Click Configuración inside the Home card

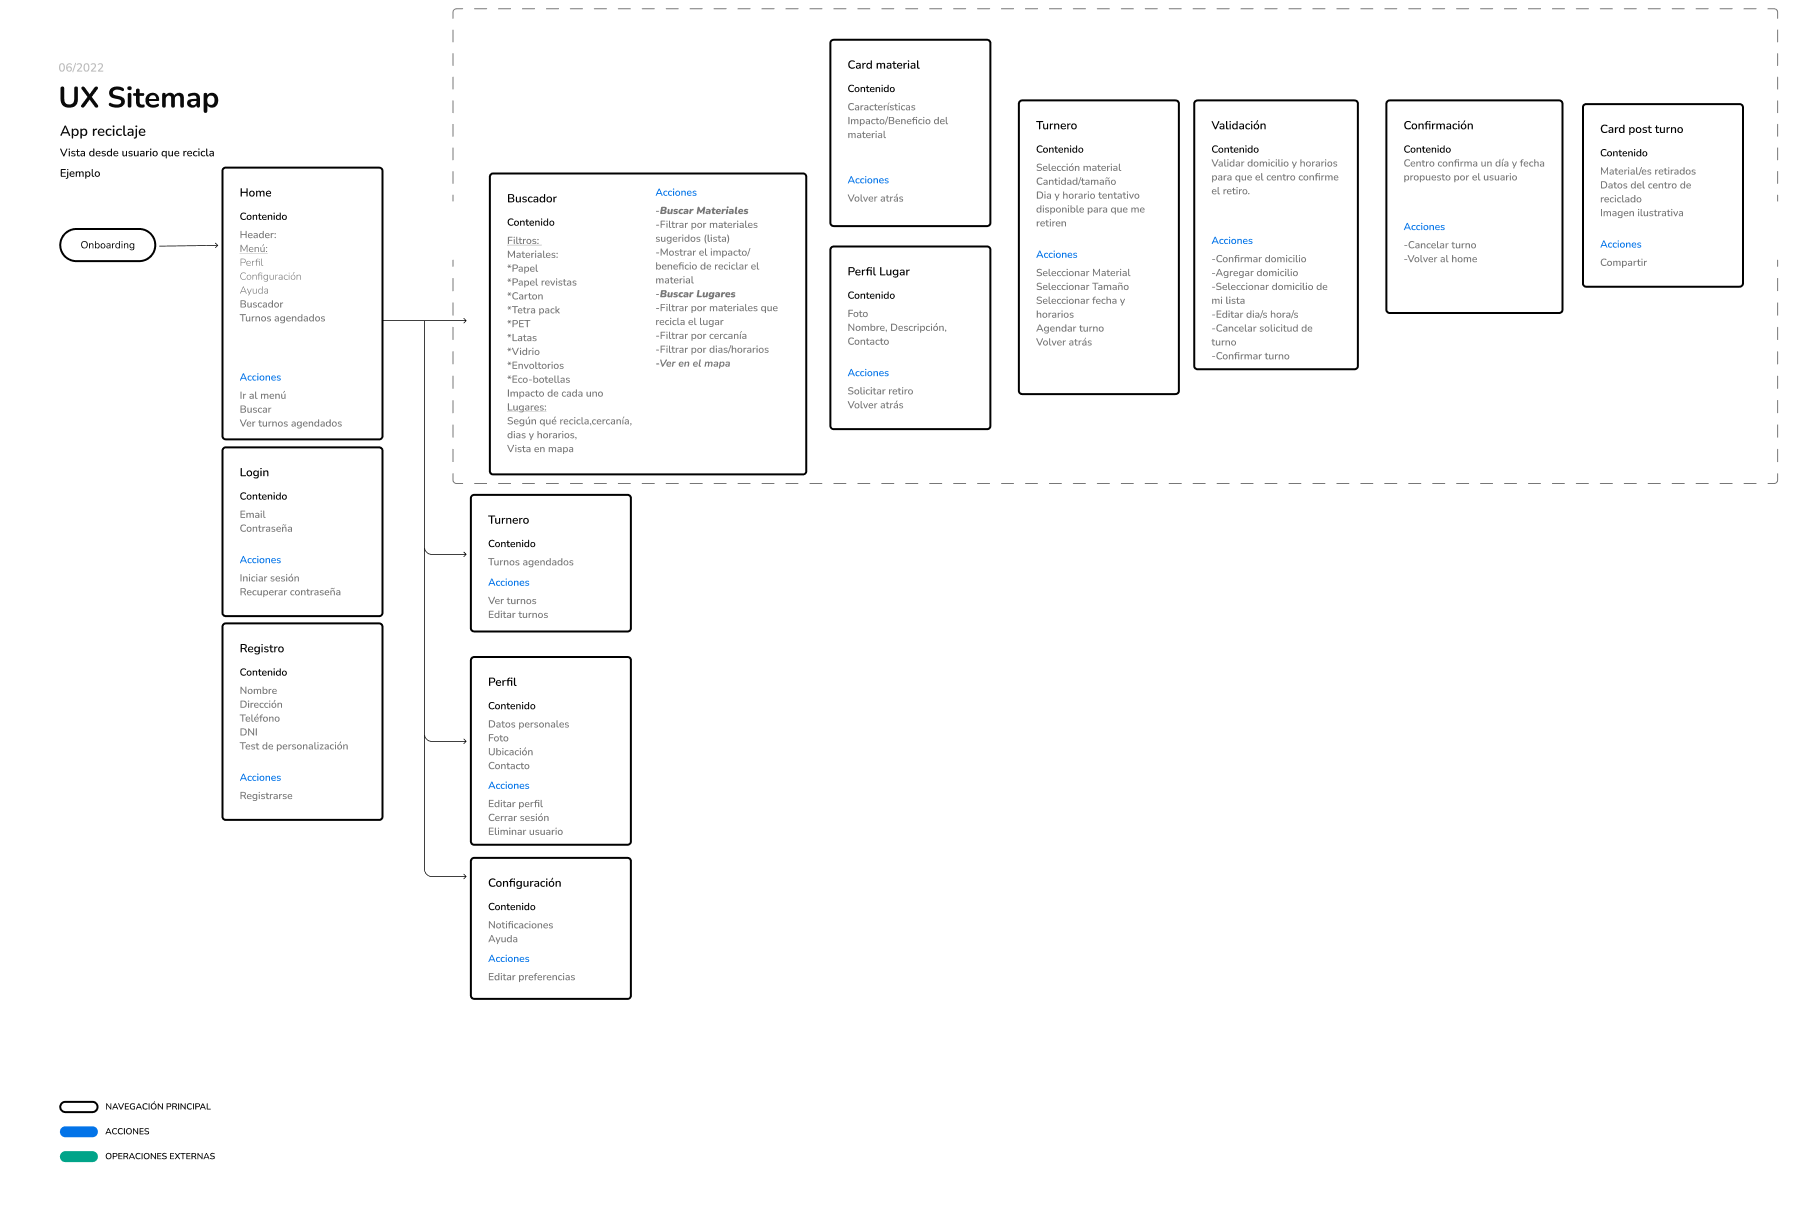[270, 277]
